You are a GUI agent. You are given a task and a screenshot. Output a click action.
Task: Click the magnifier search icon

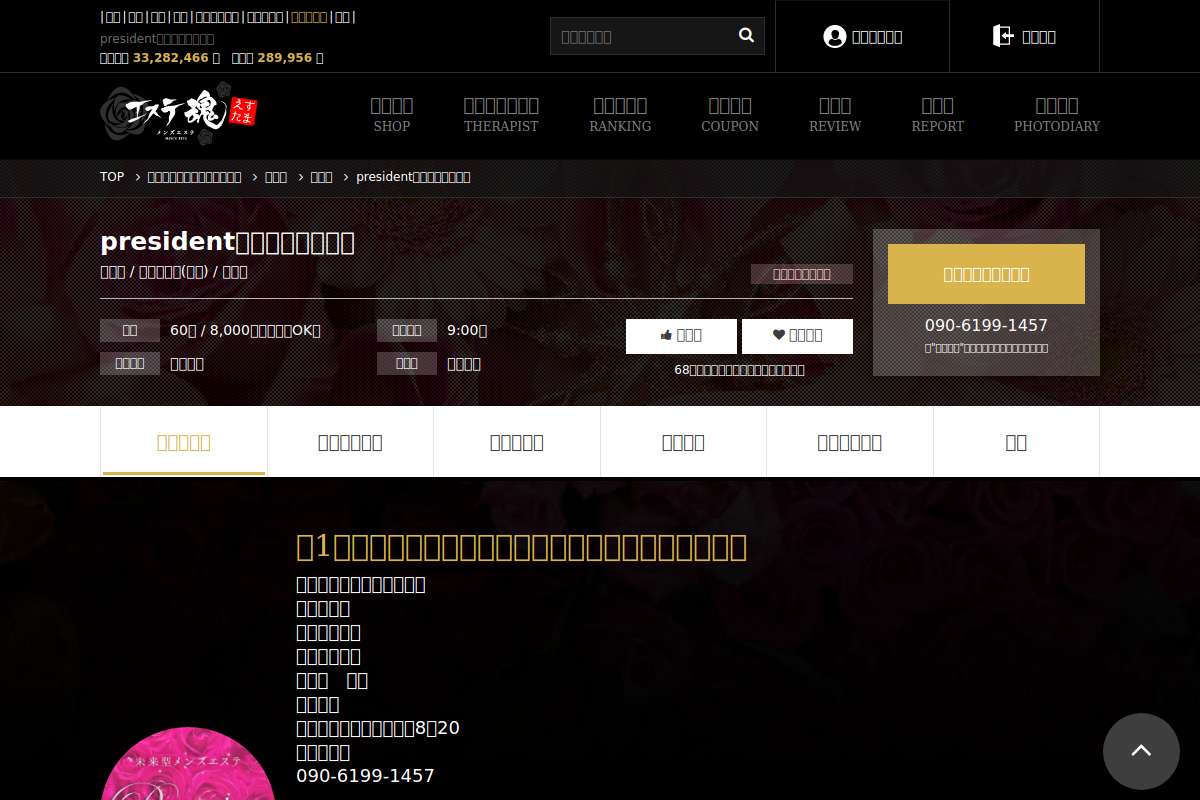point(746,36)
